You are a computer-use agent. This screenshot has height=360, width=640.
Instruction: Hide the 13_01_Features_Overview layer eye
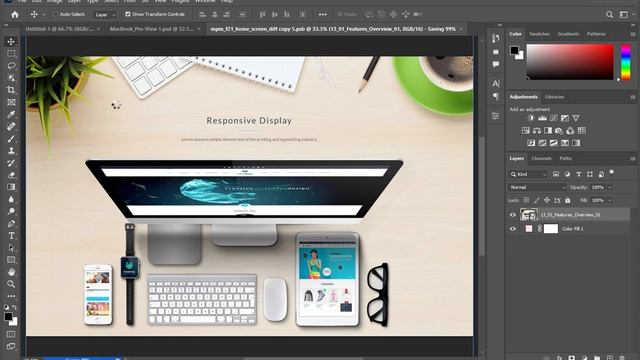click(x=513, y=215)
